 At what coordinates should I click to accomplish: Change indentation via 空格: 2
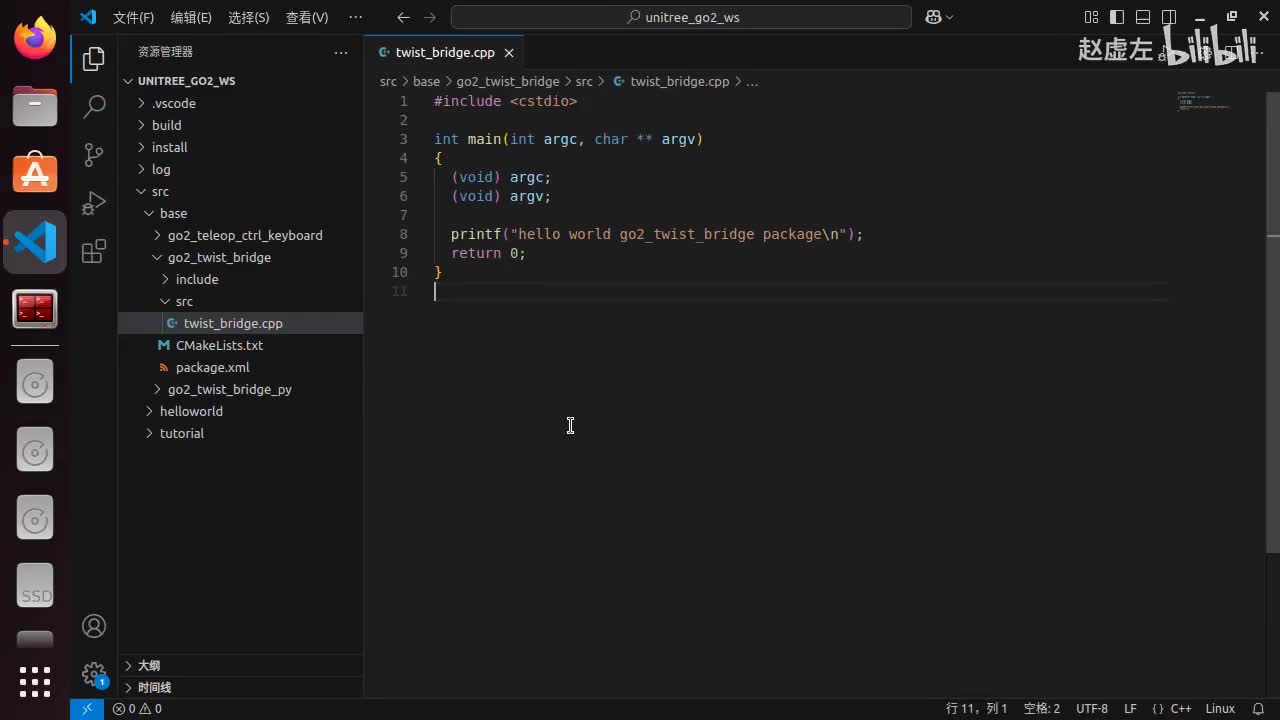(x=1042, y=709)
